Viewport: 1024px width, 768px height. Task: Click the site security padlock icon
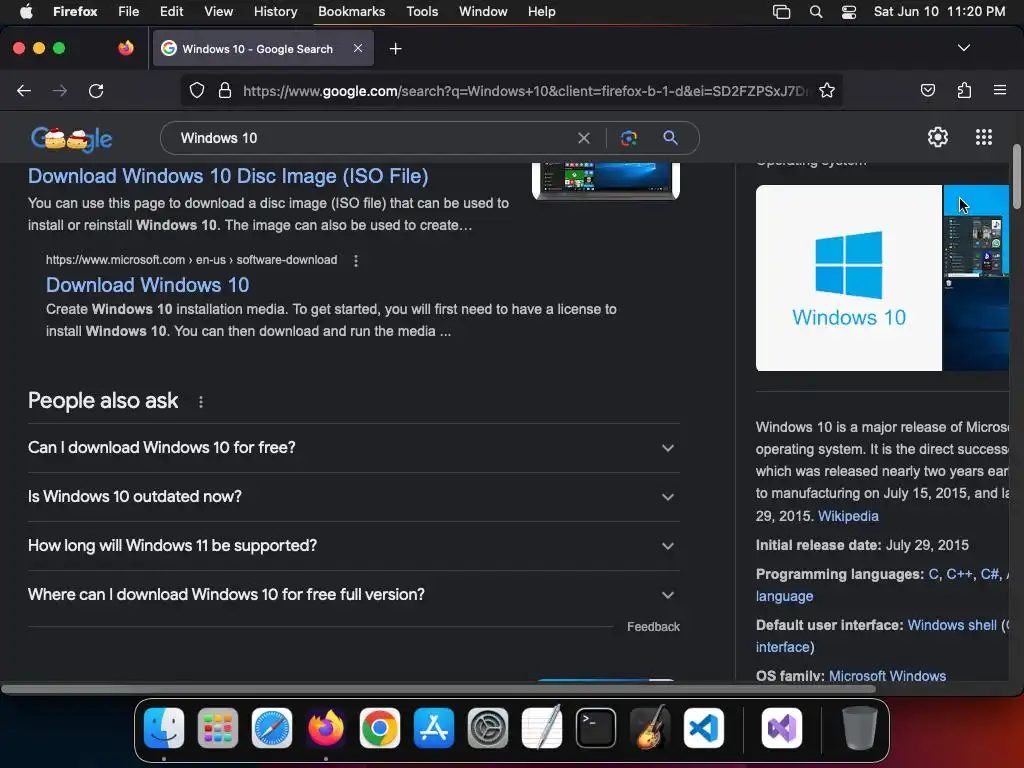(225, 91)
